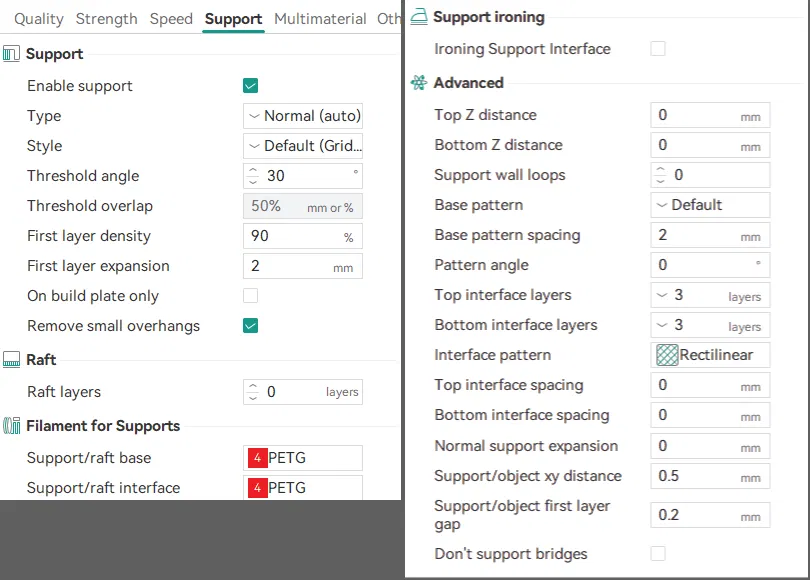
Task: Switch to the Quality tab
Action: (39, 18)
